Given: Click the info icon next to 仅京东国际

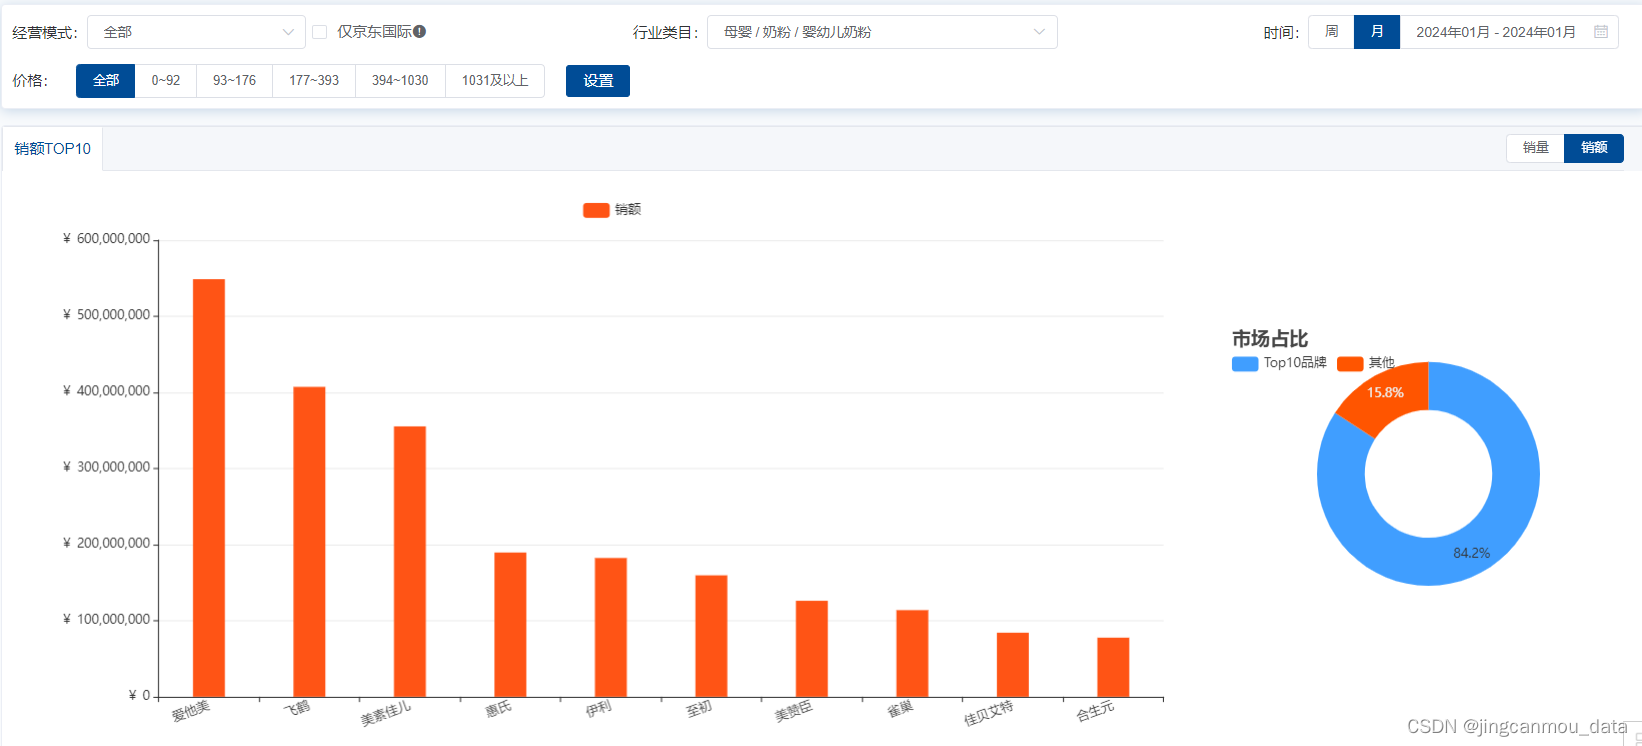Looking at the screenshot, I should coord(420,31).
